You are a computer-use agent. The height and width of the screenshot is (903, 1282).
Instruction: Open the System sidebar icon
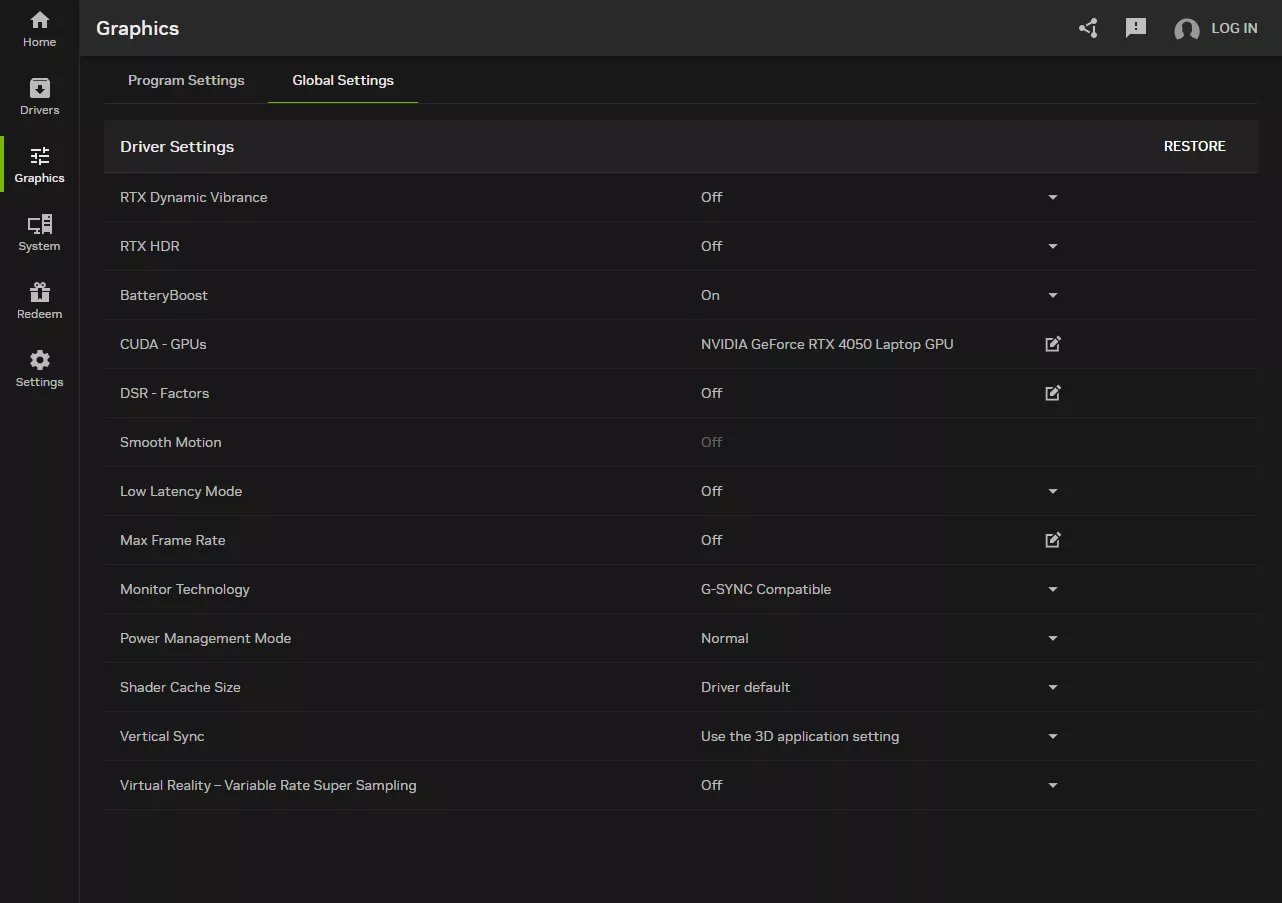coord(39,233)
